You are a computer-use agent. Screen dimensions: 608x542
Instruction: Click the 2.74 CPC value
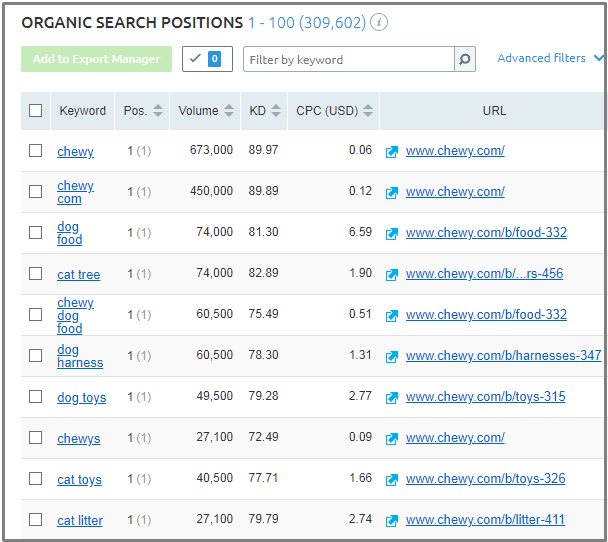(360, 519)
